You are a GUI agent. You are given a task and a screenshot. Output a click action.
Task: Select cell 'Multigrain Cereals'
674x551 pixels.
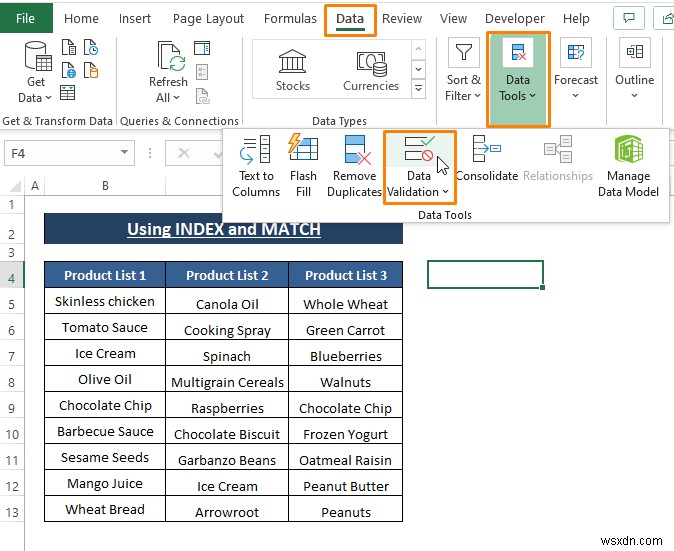227,379
